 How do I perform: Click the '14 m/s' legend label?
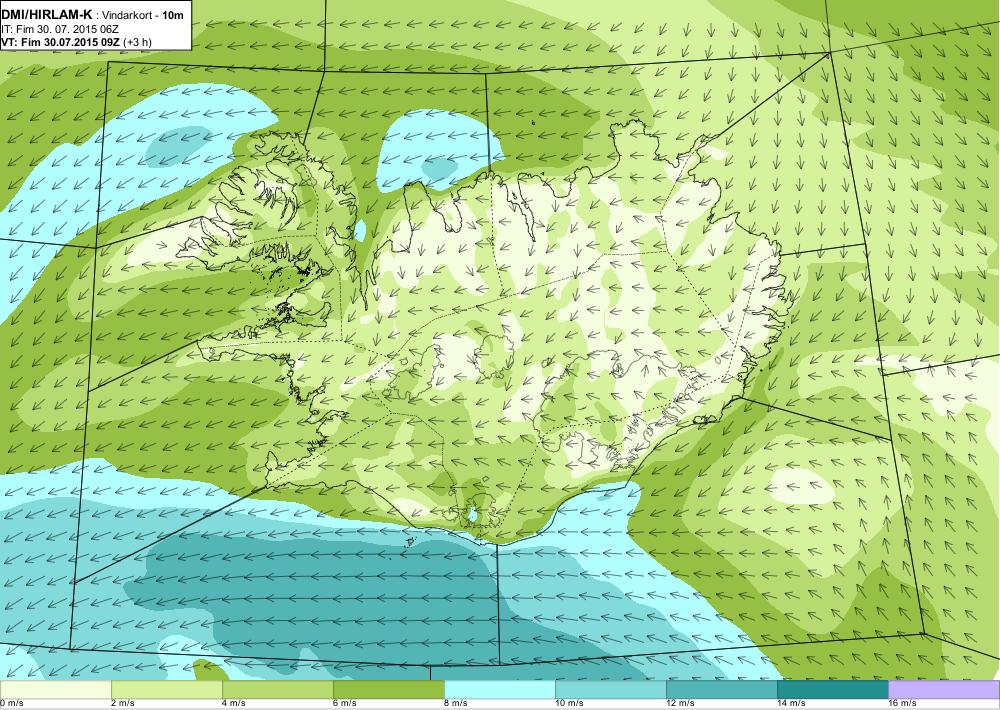[x=791, y=704]
